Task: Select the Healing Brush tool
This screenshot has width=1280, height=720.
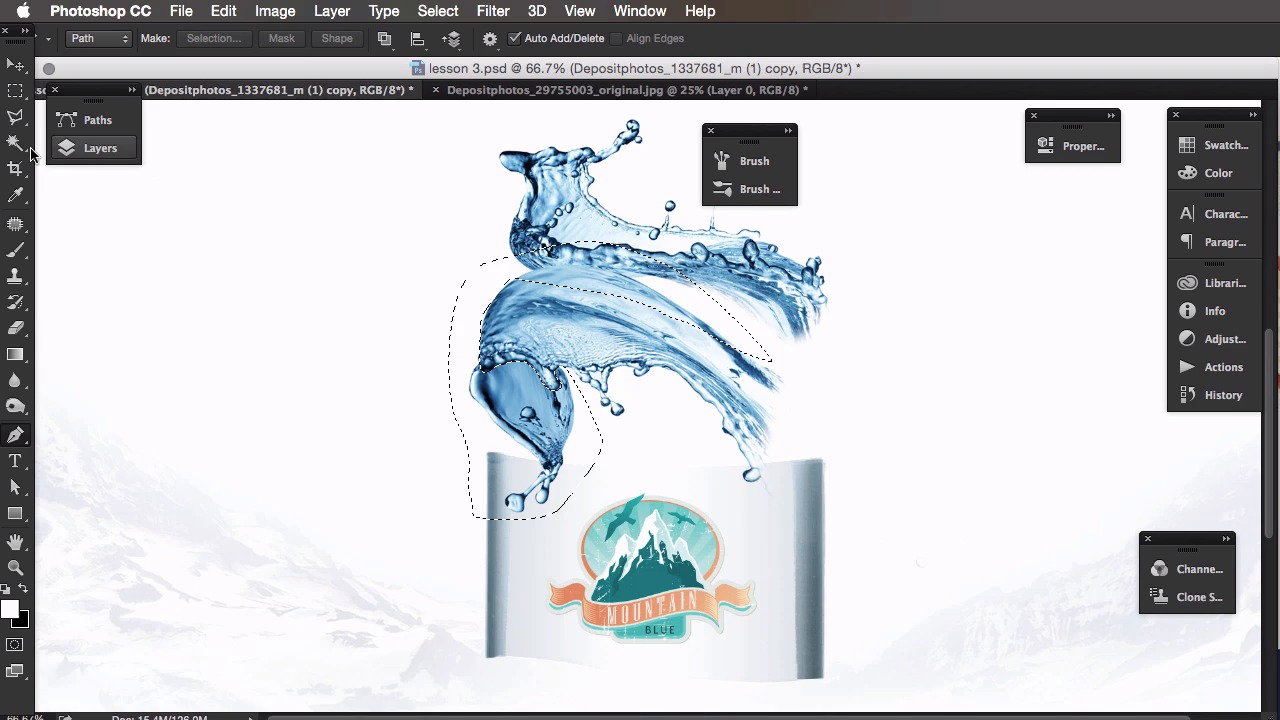Action: tap(15, 224)
